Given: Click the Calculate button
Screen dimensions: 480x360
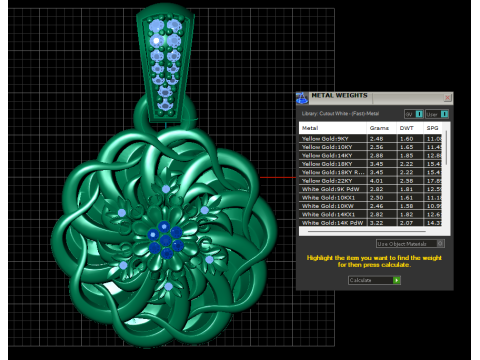Looking at the screenshot, I should coord(374,280).
